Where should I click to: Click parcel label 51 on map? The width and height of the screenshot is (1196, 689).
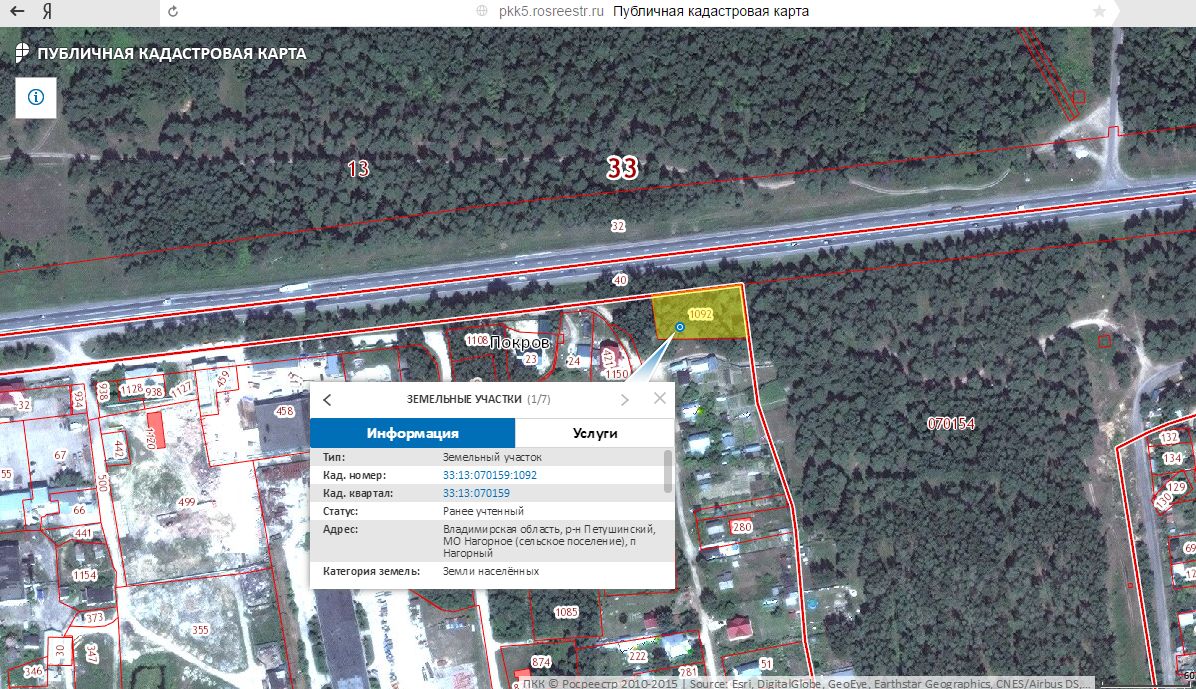(766, 664)
